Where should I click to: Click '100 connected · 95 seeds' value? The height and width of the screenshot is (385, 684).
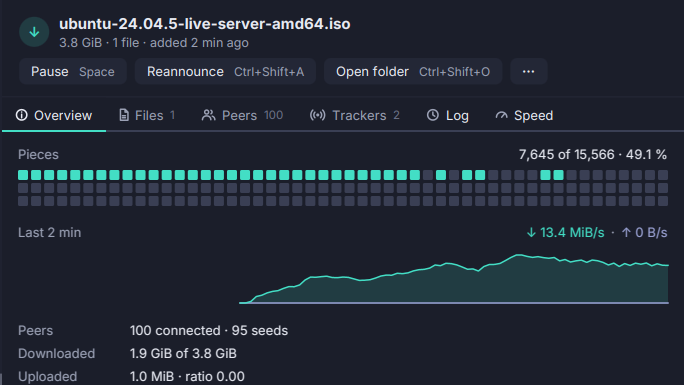tap(209, 330)
